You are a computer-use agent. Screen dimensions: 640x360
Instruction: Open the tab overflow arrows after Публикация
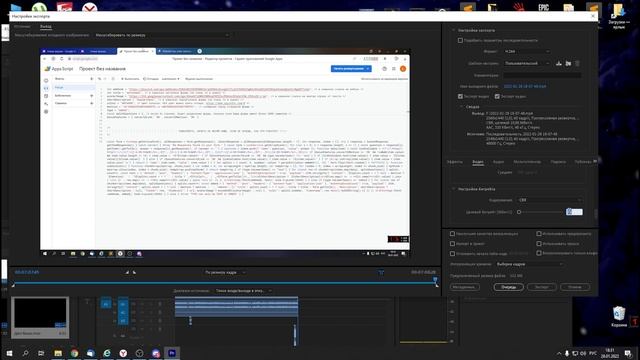595,162
